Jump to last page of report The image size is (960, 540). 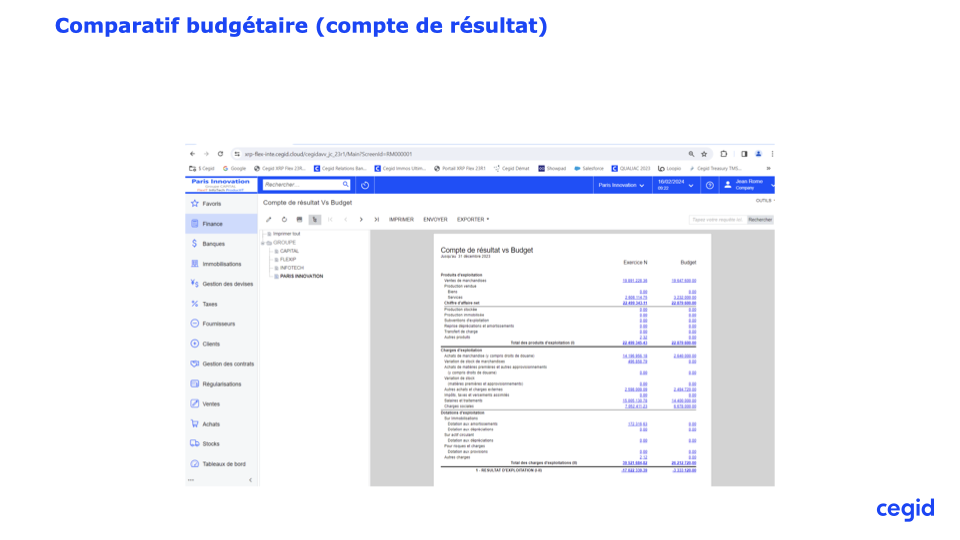pyautogui.click(x=376, y=219)
